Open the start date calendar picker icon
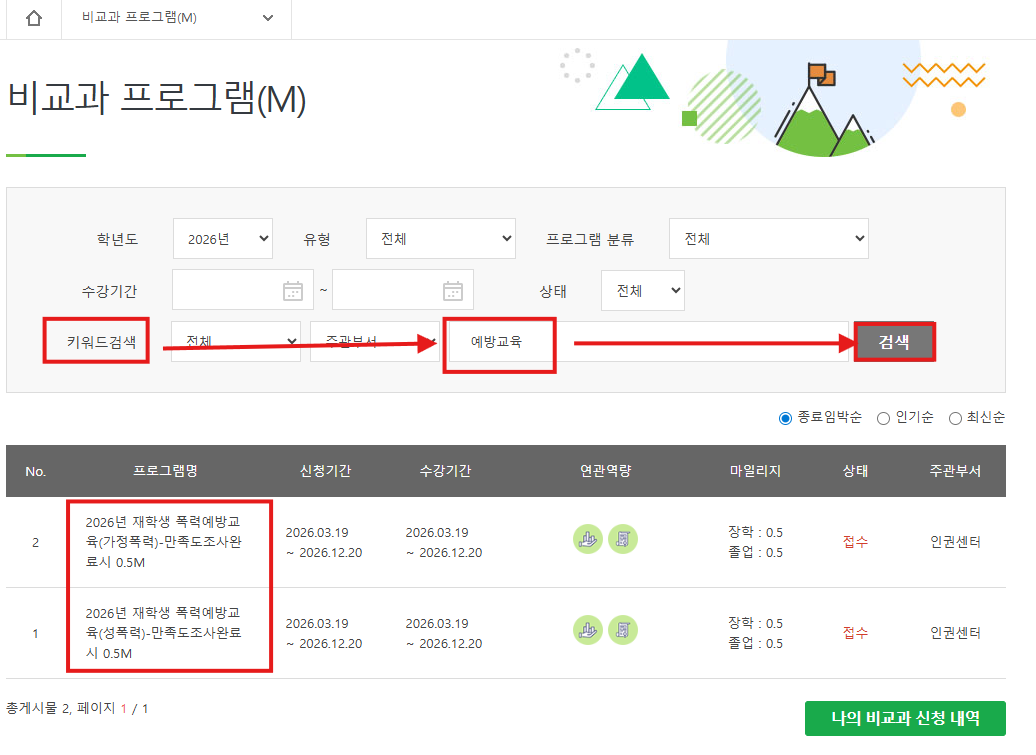This screenshot has height=755, width=1036. [x=293, y=291]
